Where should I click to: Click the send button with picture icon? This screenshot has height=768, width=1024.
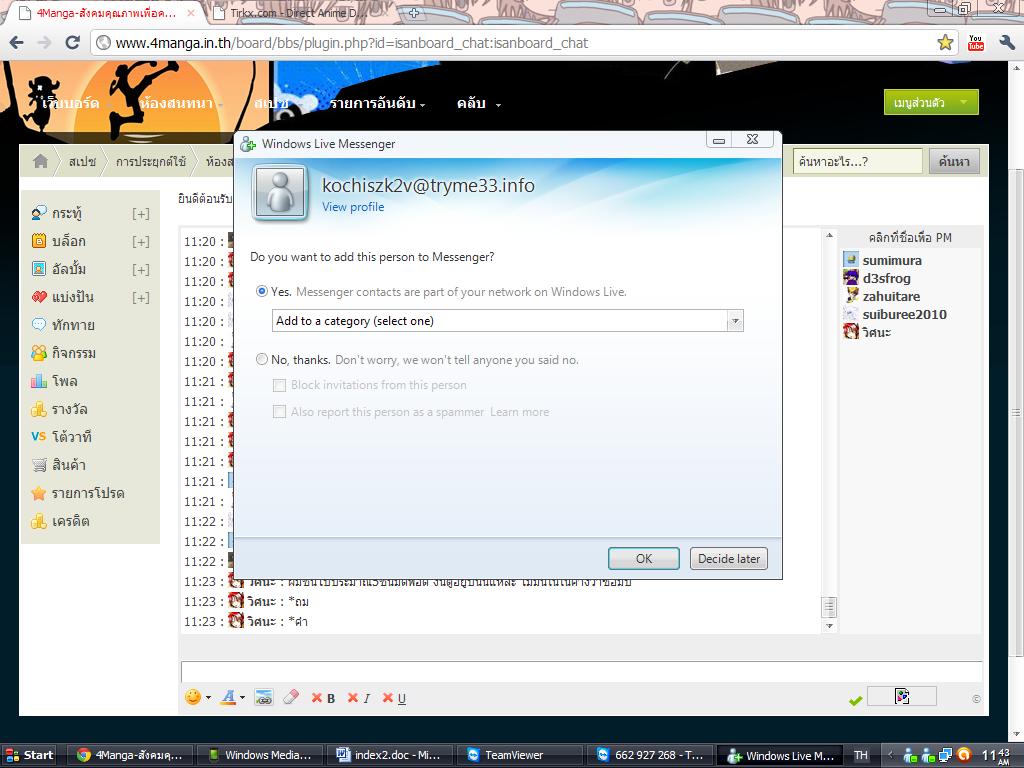pos(902,696)
